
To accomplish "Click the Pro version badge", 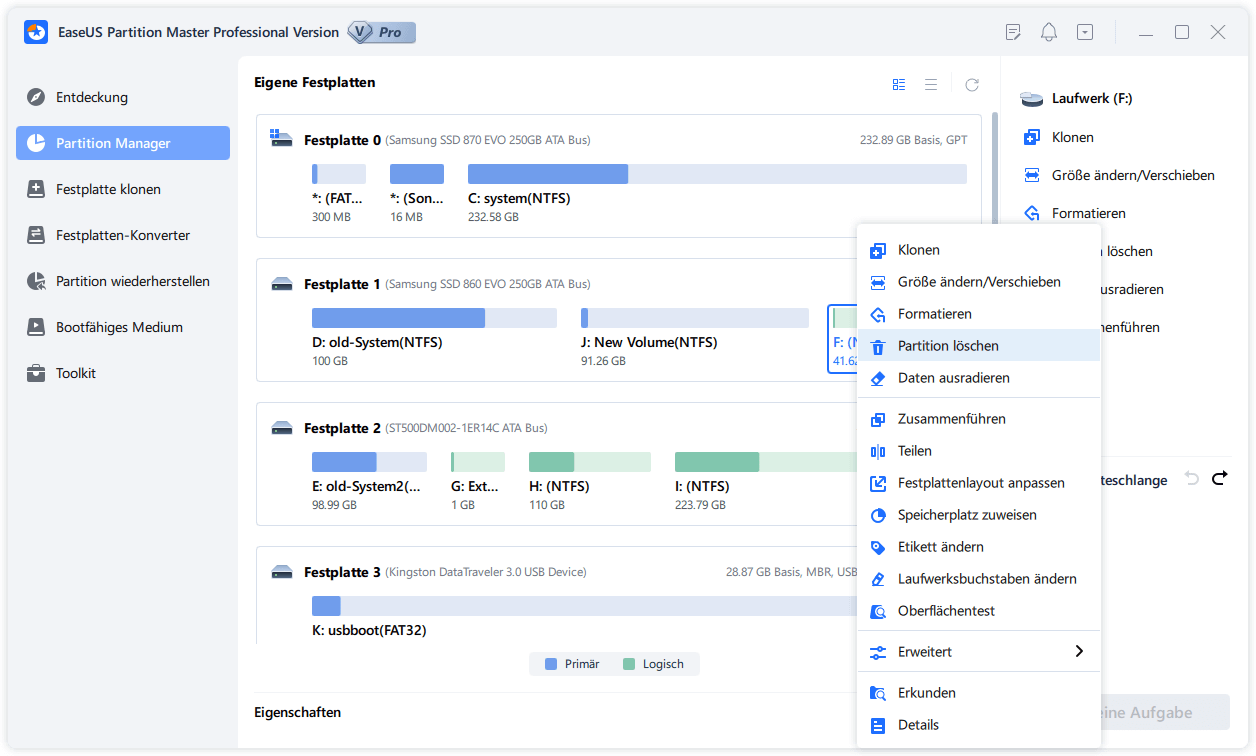I will (x=381, y=32).
